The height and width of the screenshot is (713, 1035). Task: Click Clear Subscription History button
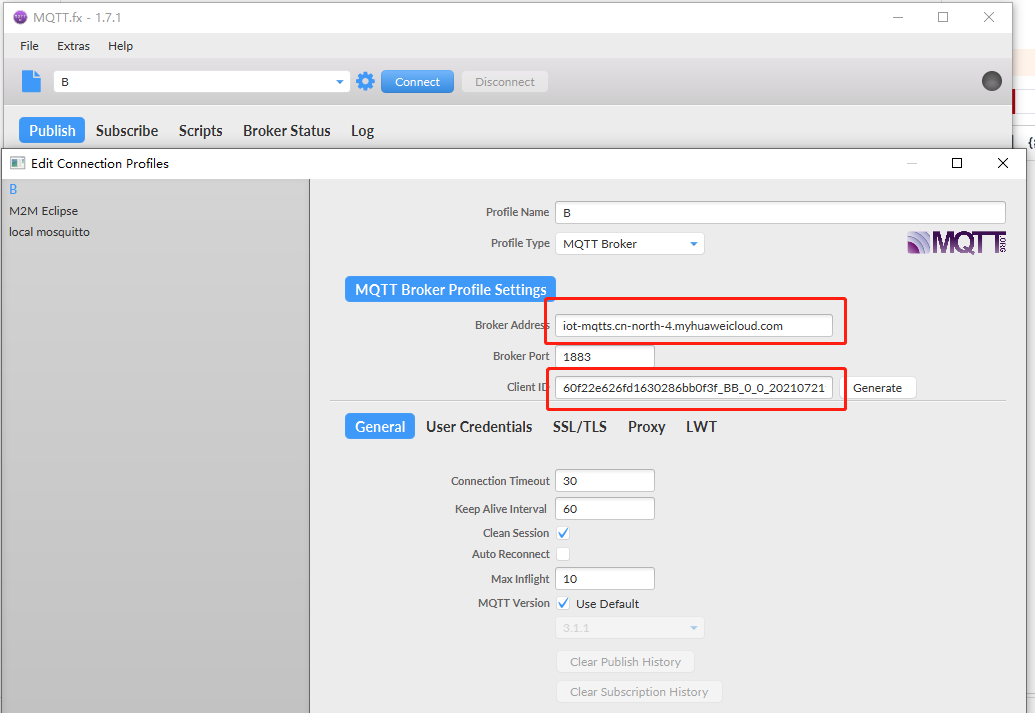click(639, 691)
